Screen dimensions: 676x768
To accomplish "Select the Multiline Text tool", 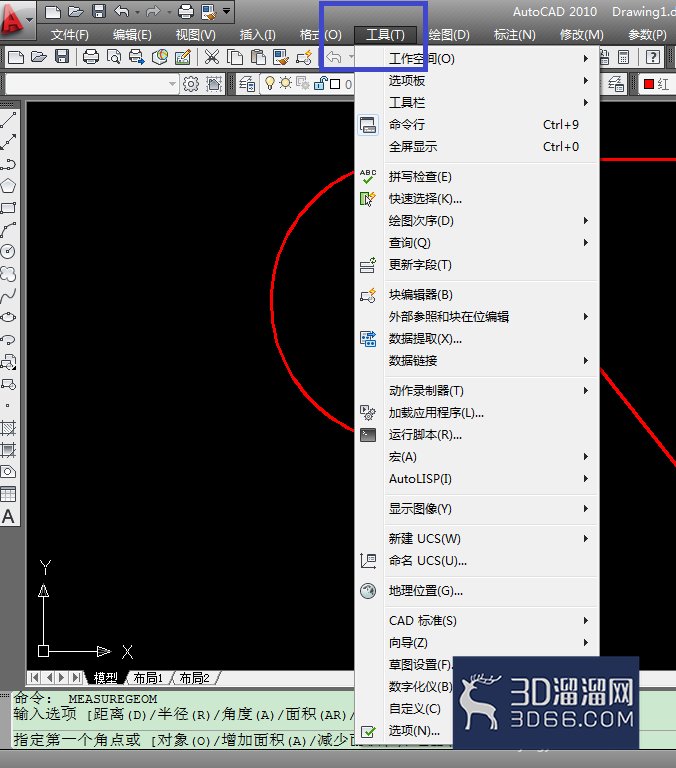I will (x=8, y=516).
